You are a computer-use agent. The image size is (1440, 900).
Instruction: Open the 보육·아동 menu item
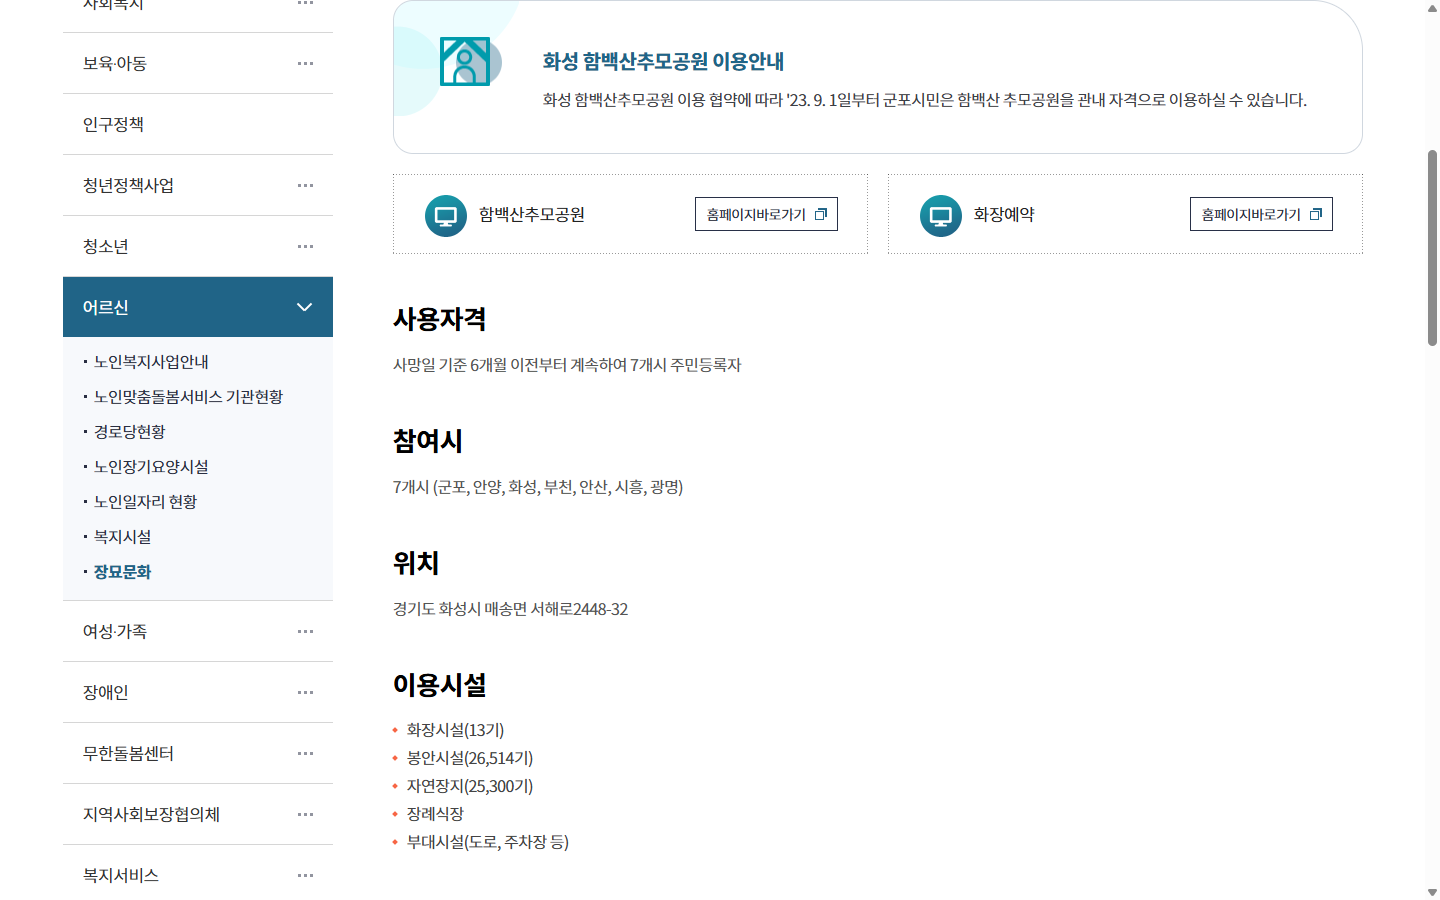pyautogui.click(x=198, y=63)
